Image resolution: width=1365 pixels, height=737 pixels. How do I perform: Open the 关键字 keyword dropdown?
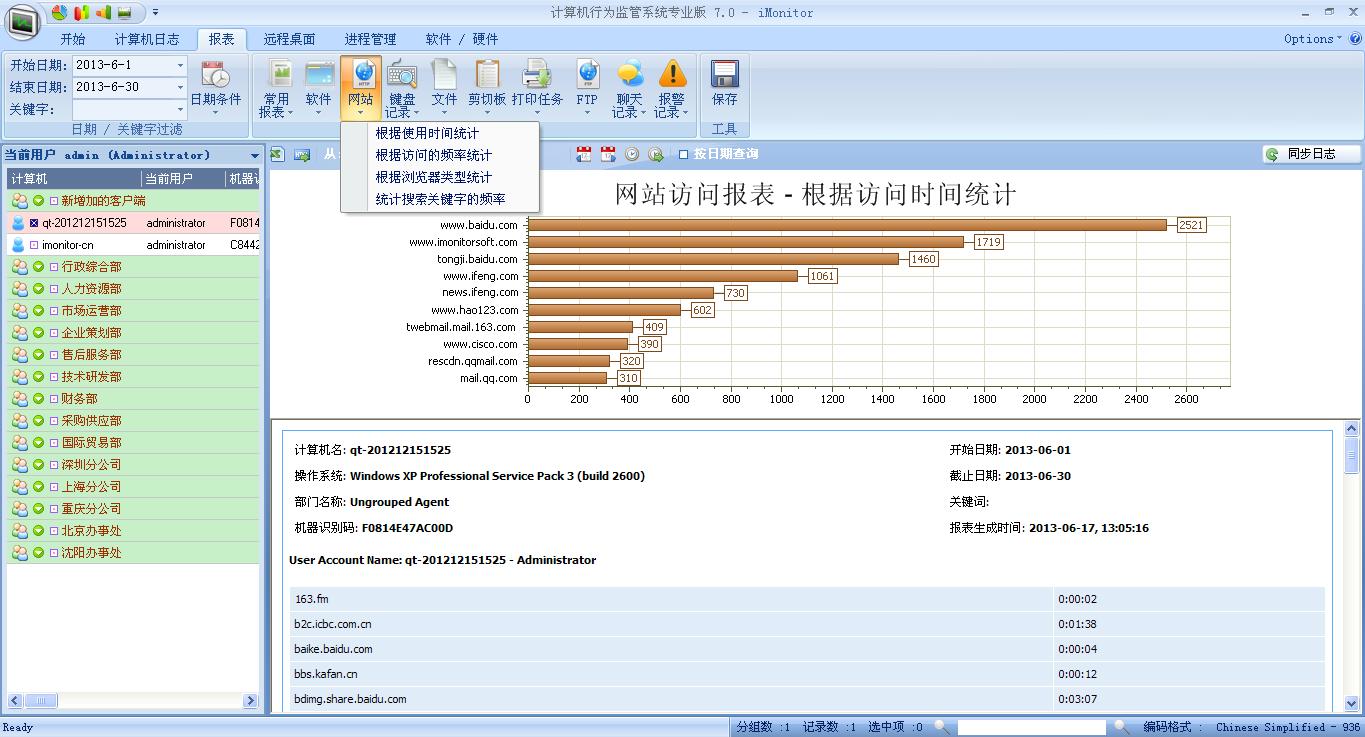(x=180, y=109)
